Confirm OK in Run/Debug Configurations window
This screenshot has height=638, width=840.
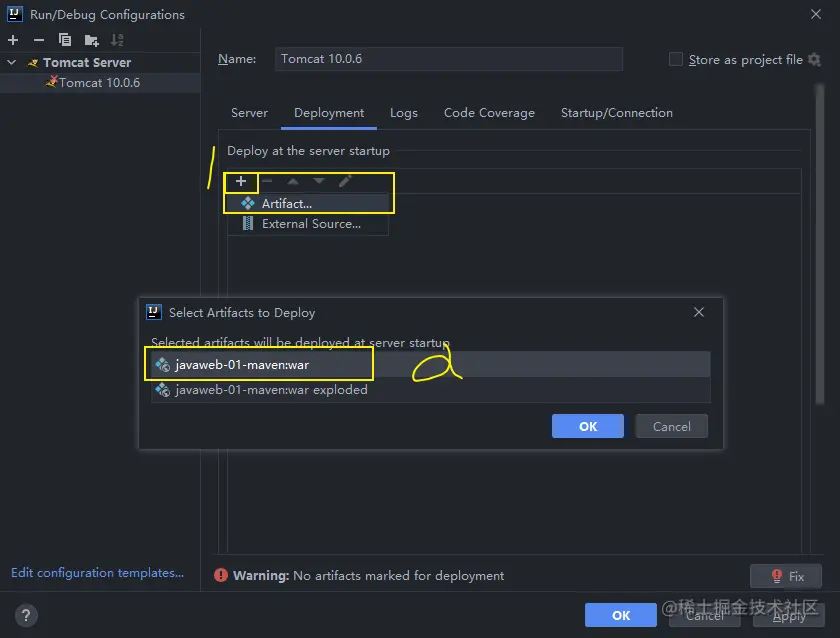[620, 615]
